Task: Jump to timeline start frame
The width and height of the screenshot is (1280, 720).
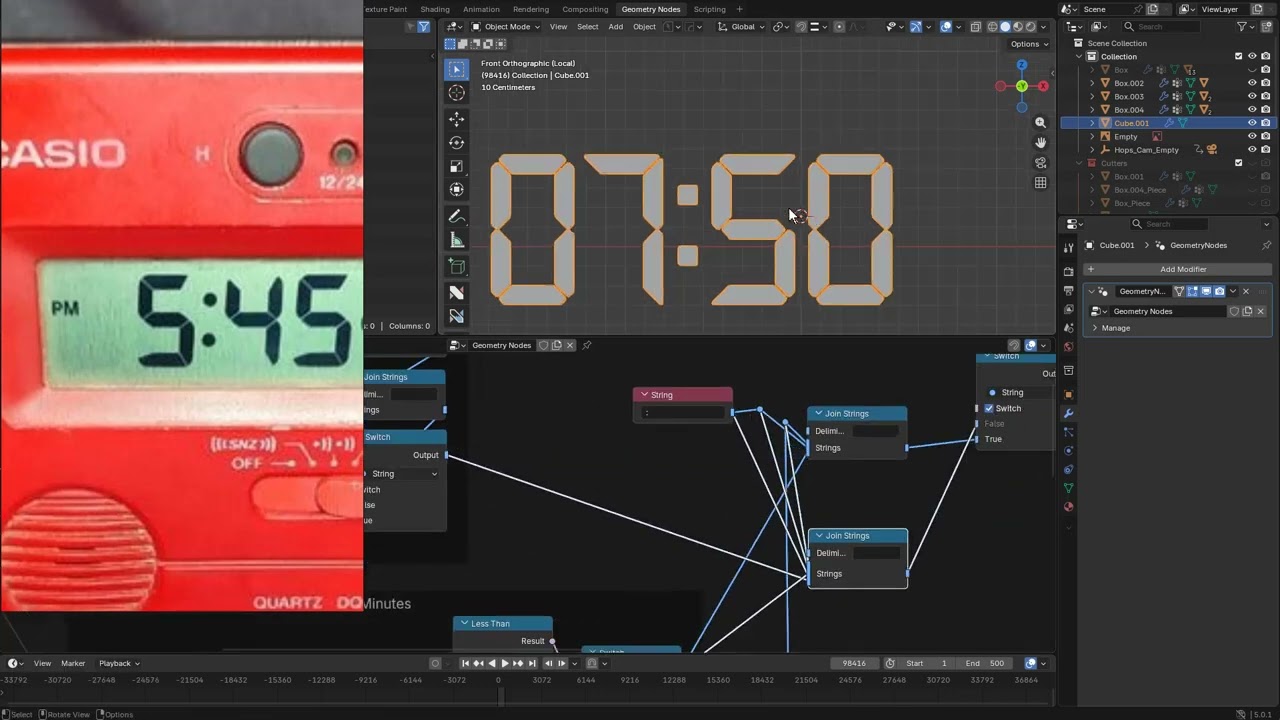Action: pyautogui.click(x=465, y=663)
